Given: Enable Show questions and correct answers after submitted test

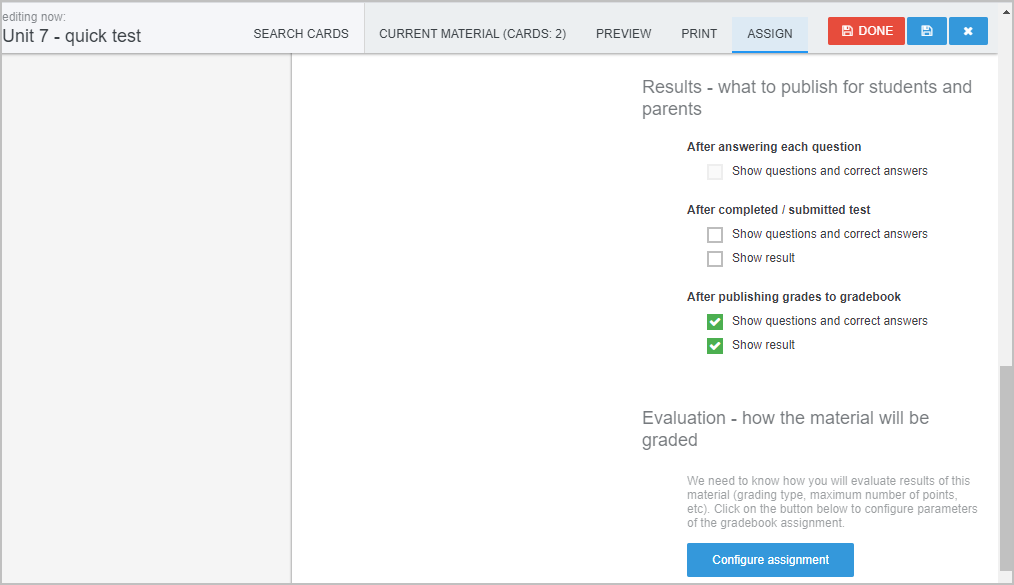Looking at the screenshot, I should (715, 234).
